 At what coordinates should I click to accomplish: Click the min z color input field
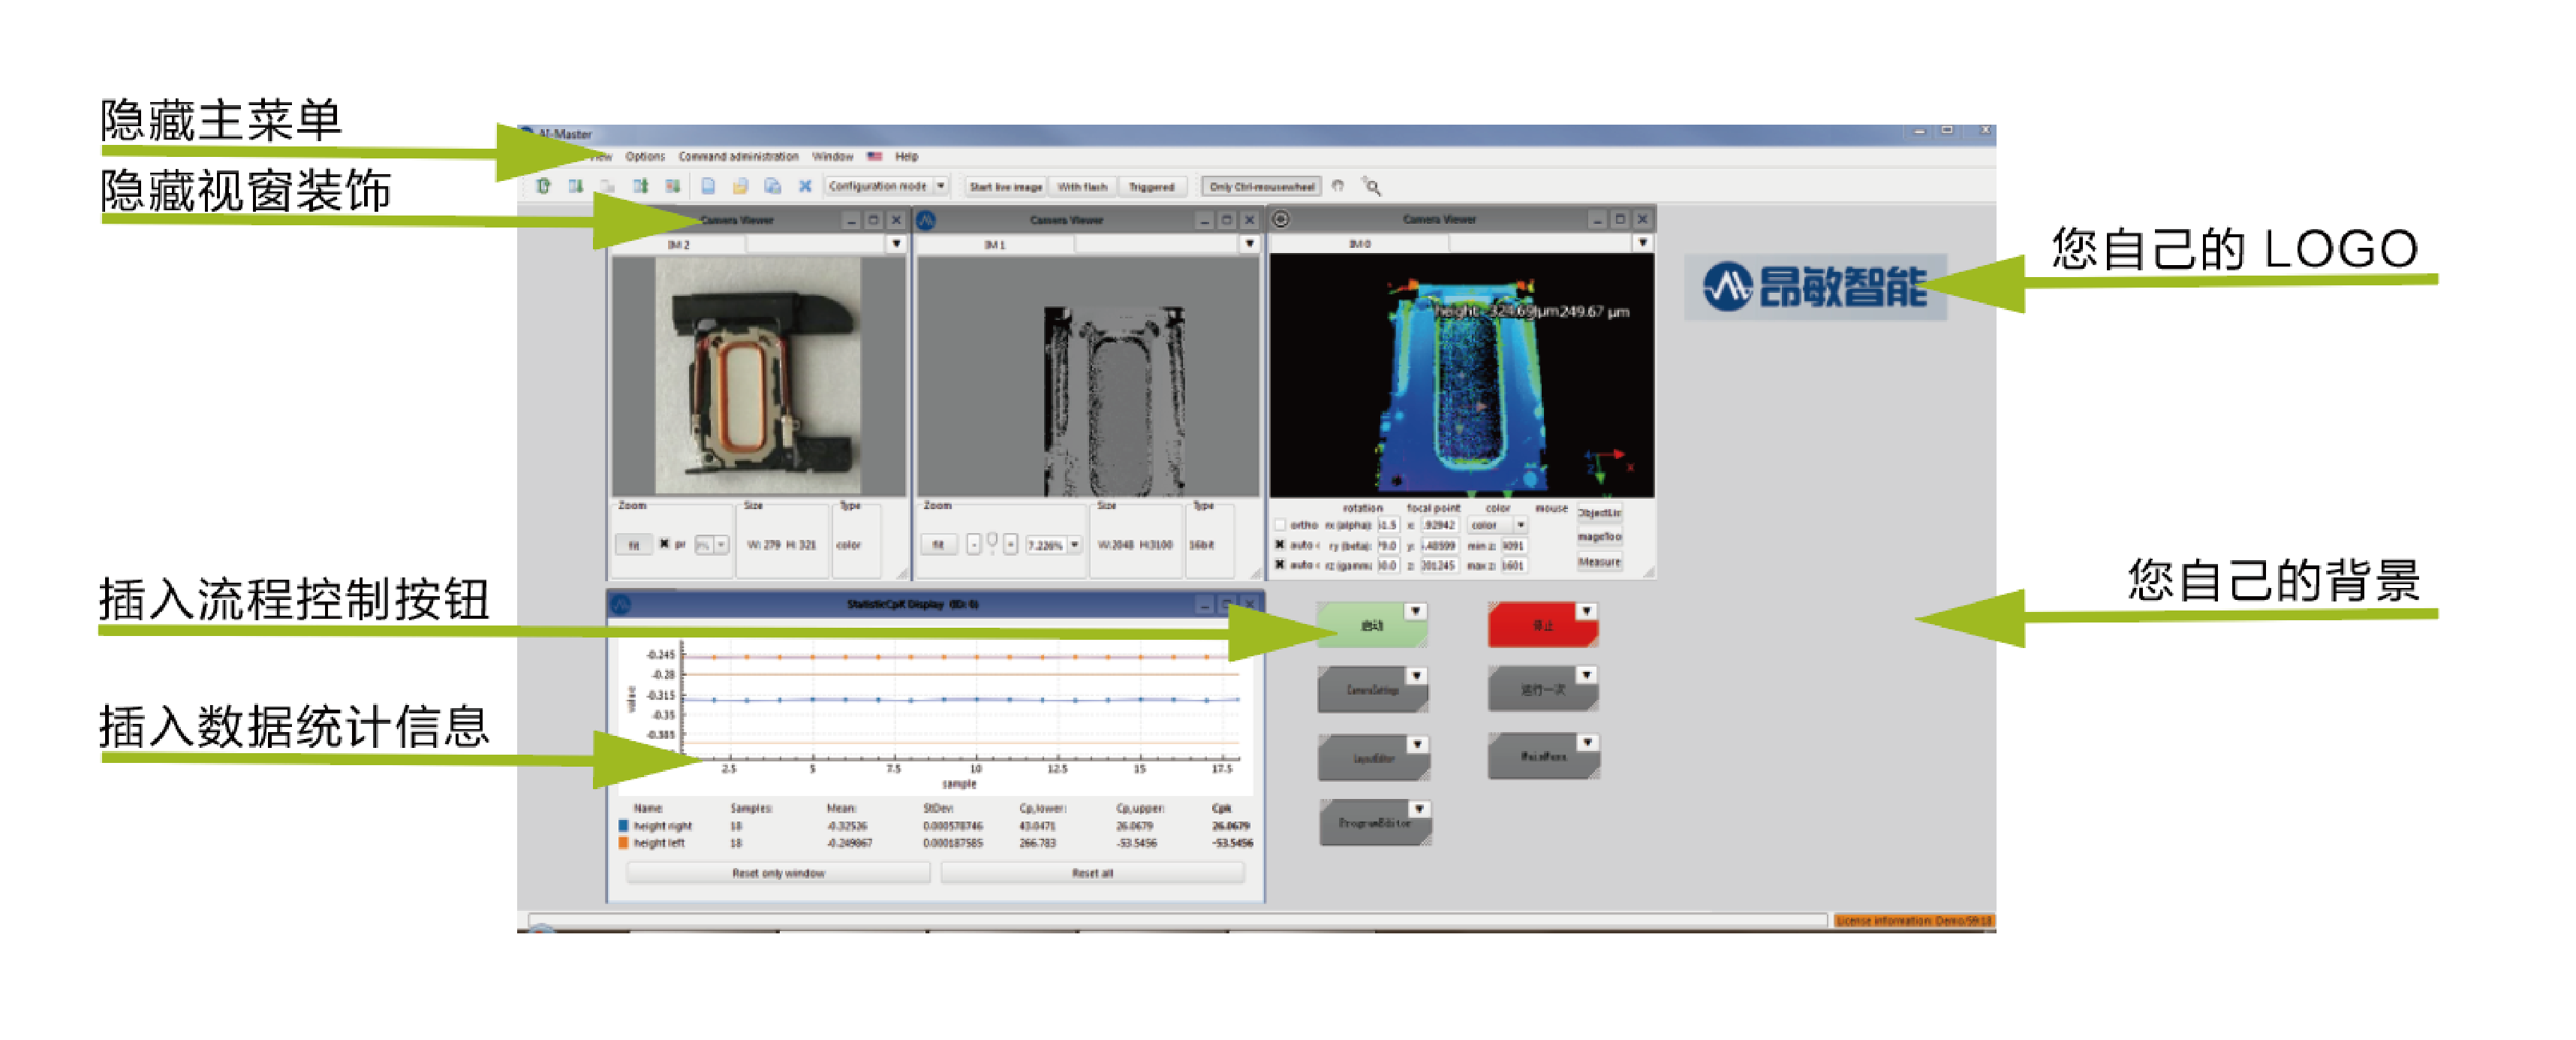click(1513, 545)
